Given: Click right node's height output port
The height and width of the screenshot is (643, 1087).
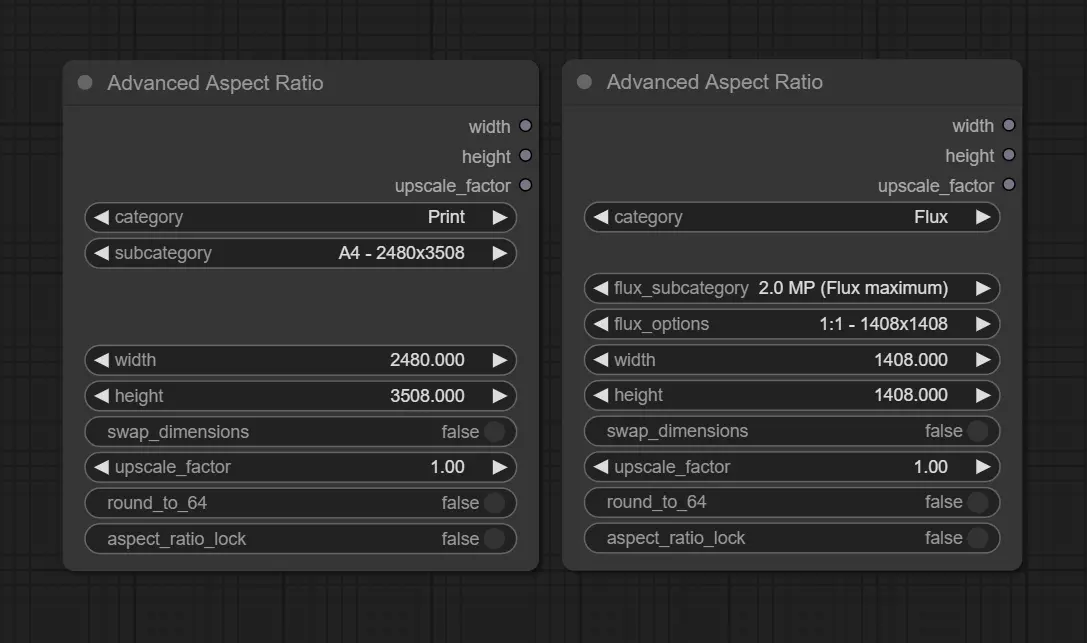Looking at the screenshot, I should pos(1008,155).
